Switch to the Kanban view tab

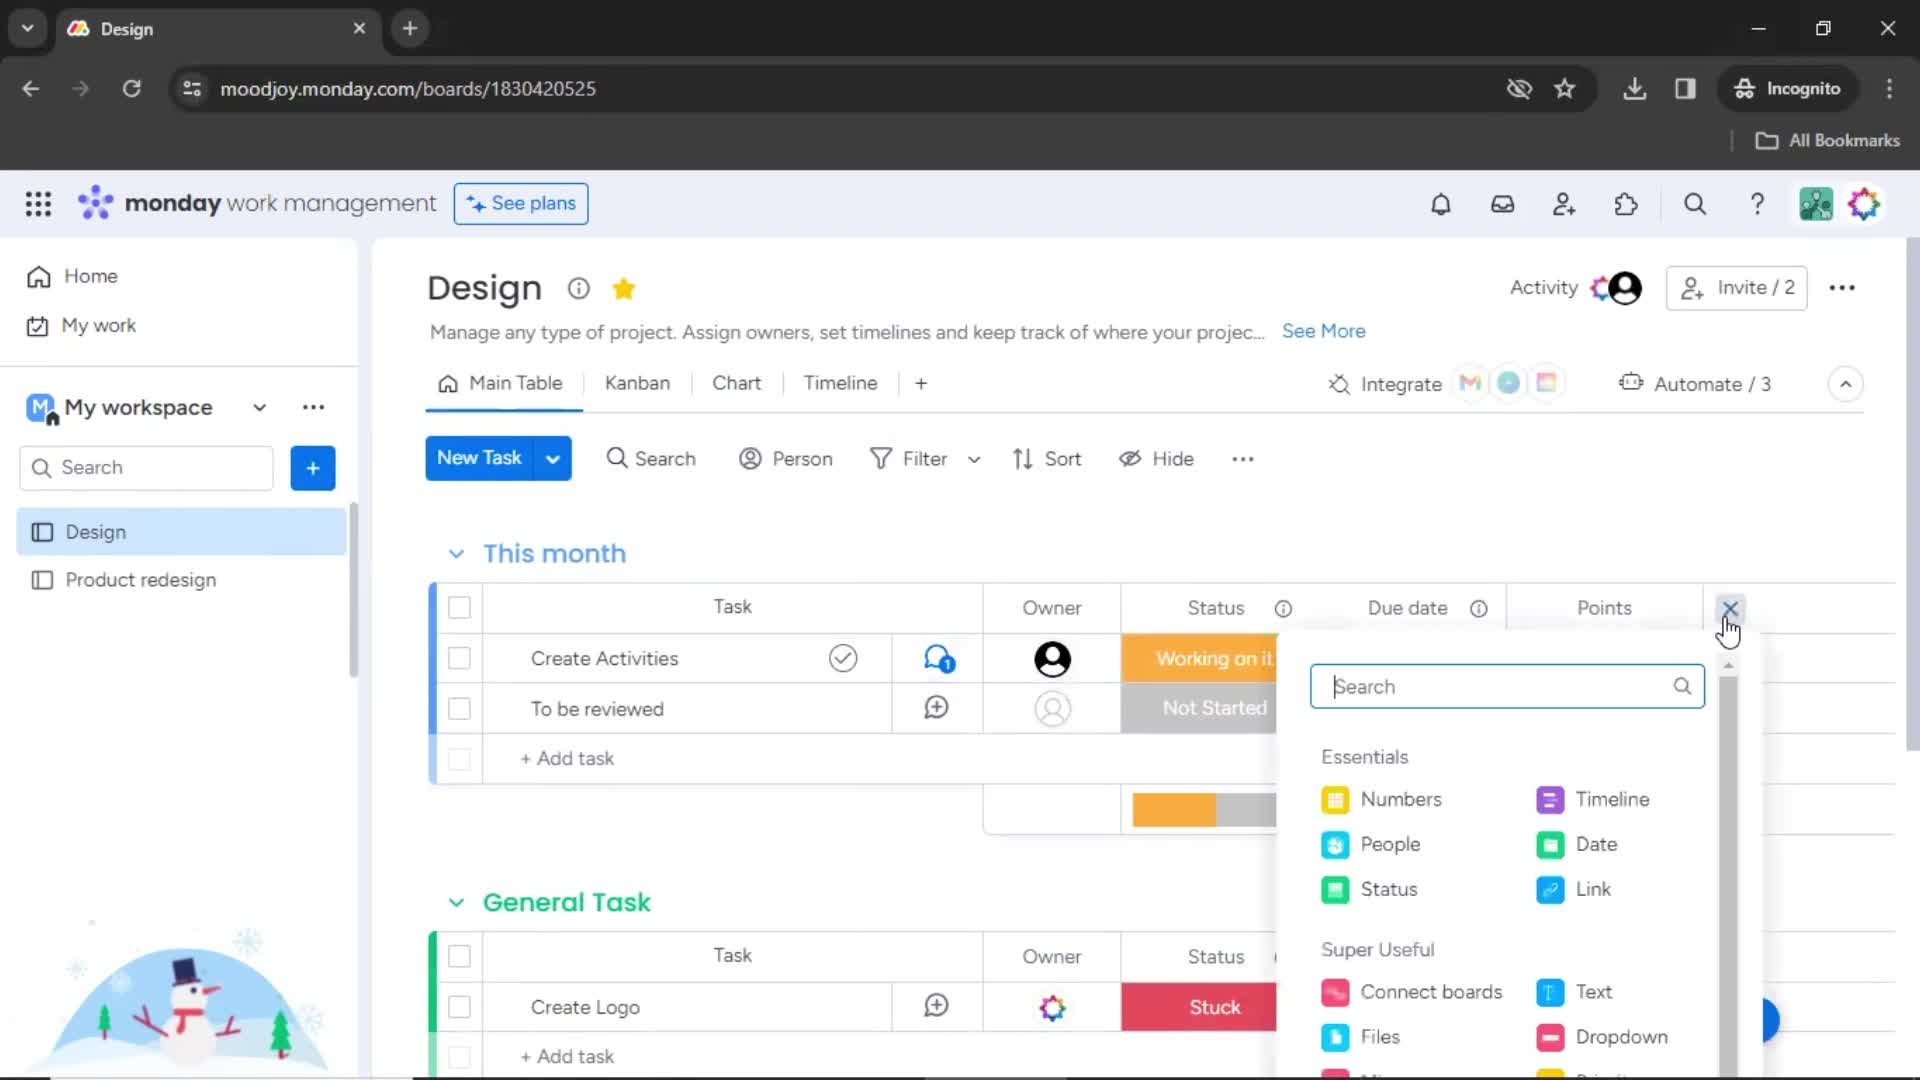coord(637,382)
